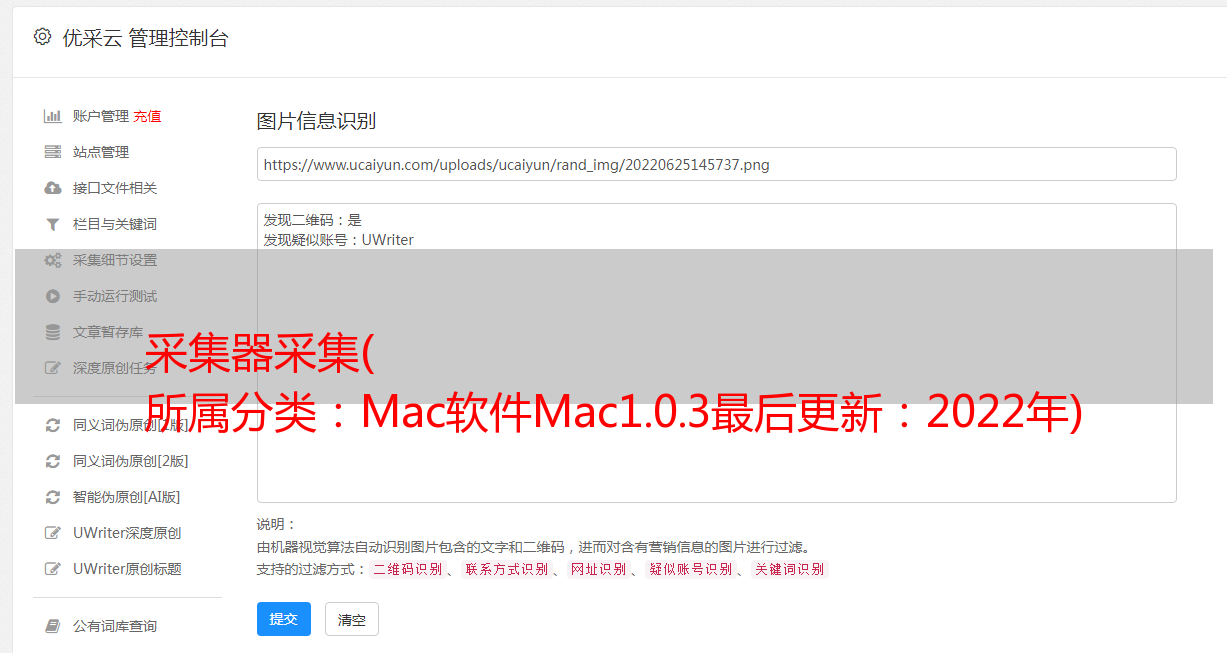
Task: Click the edit icon for UWriter原创标题
Action: (x=53, y=569)
